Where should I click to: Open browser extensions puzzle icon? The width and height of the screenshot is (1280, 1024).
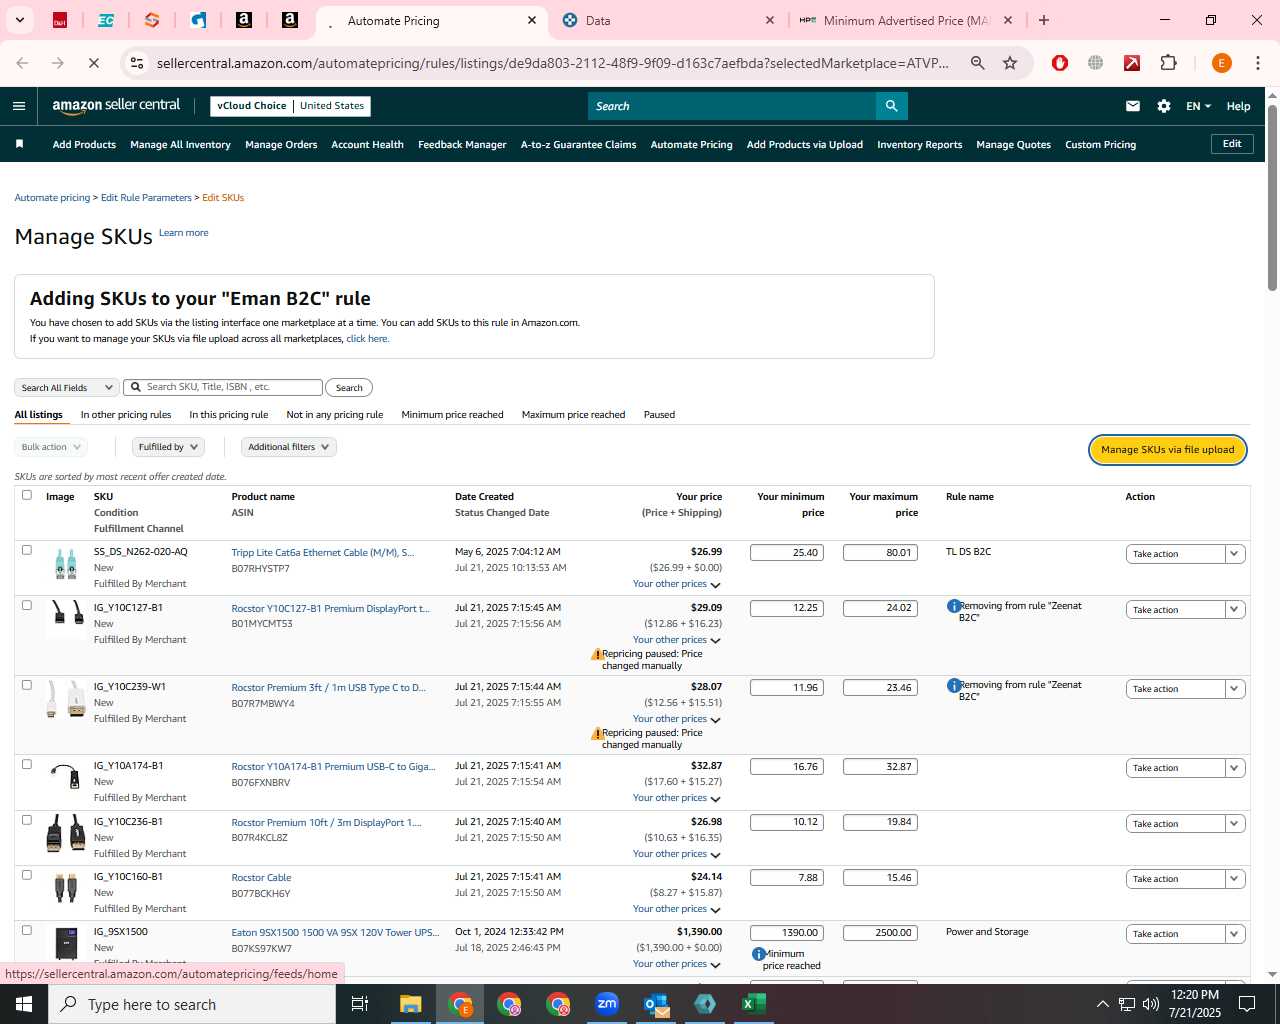[x=1168, y=63]
